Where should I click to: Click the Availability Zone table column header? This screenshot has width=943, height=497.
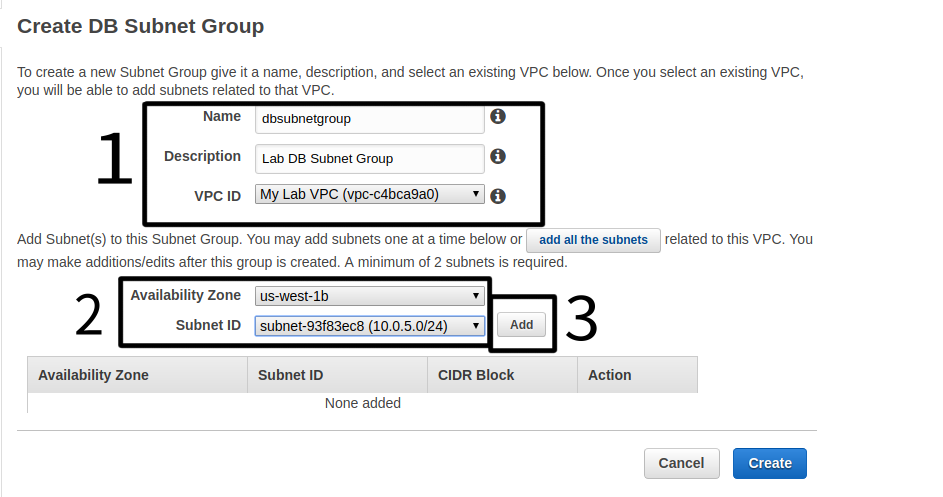pyautogui.click(x=93, y=375)
